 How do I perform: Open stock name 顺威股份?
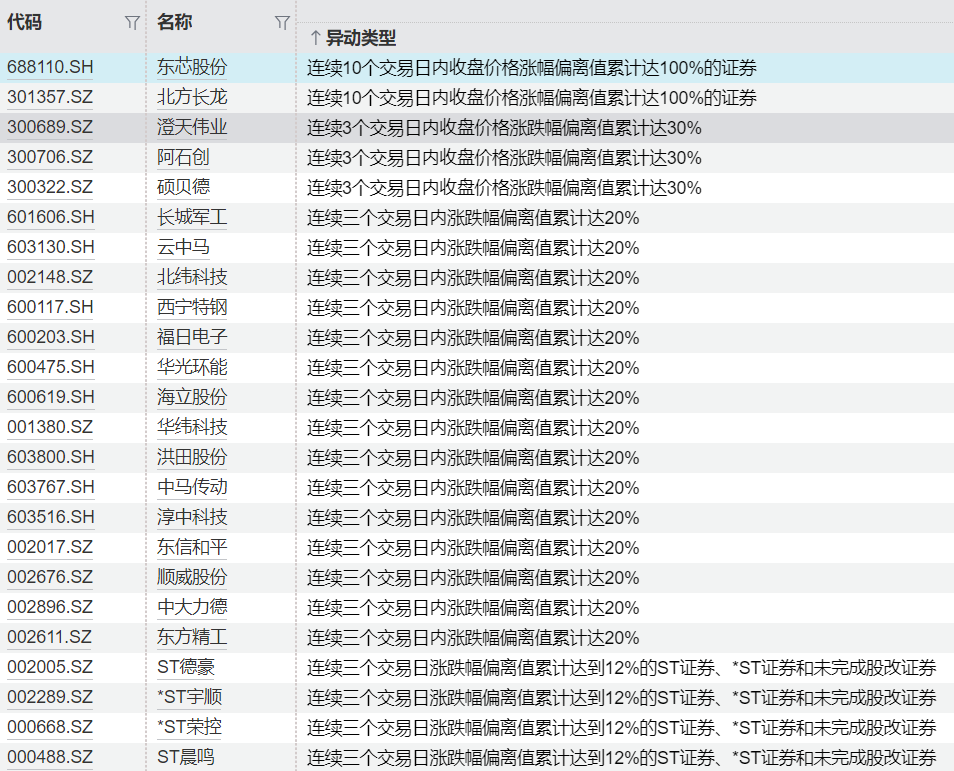coord(192,577)
